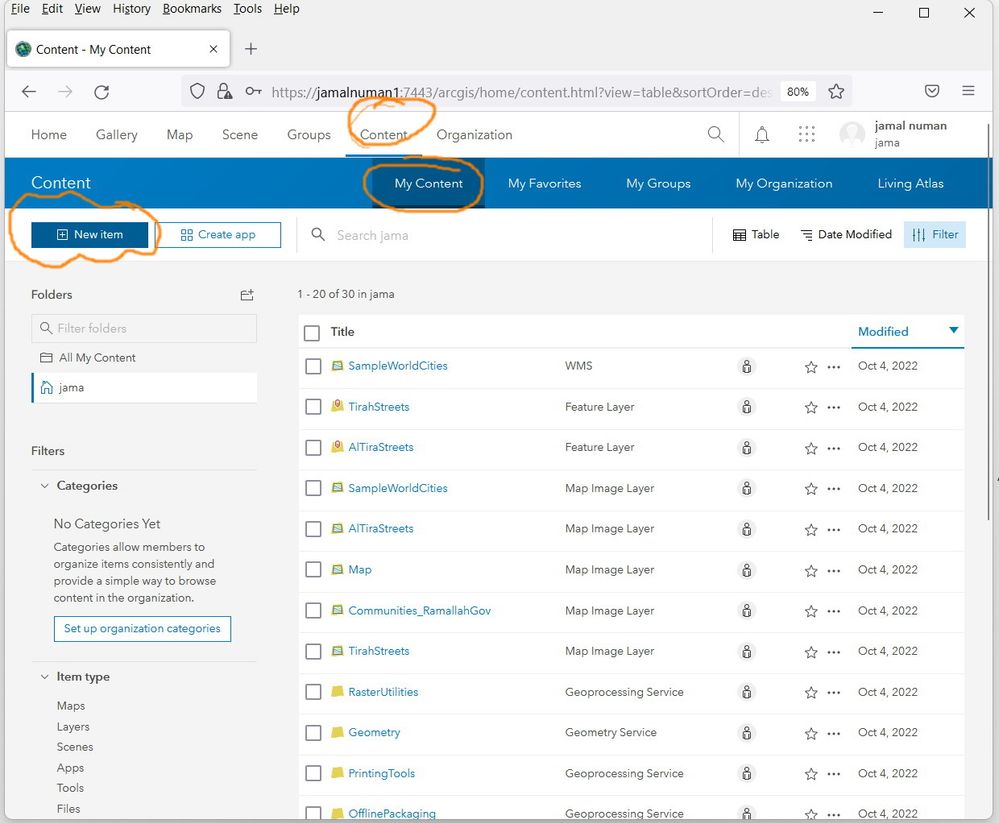Switch to My Organization tab

(x=784, y=183)
